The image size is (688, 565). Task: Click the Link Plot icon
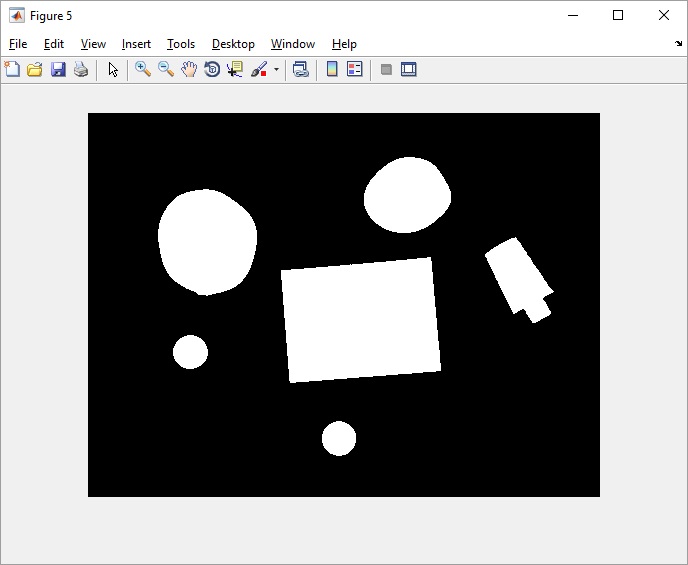300,70
